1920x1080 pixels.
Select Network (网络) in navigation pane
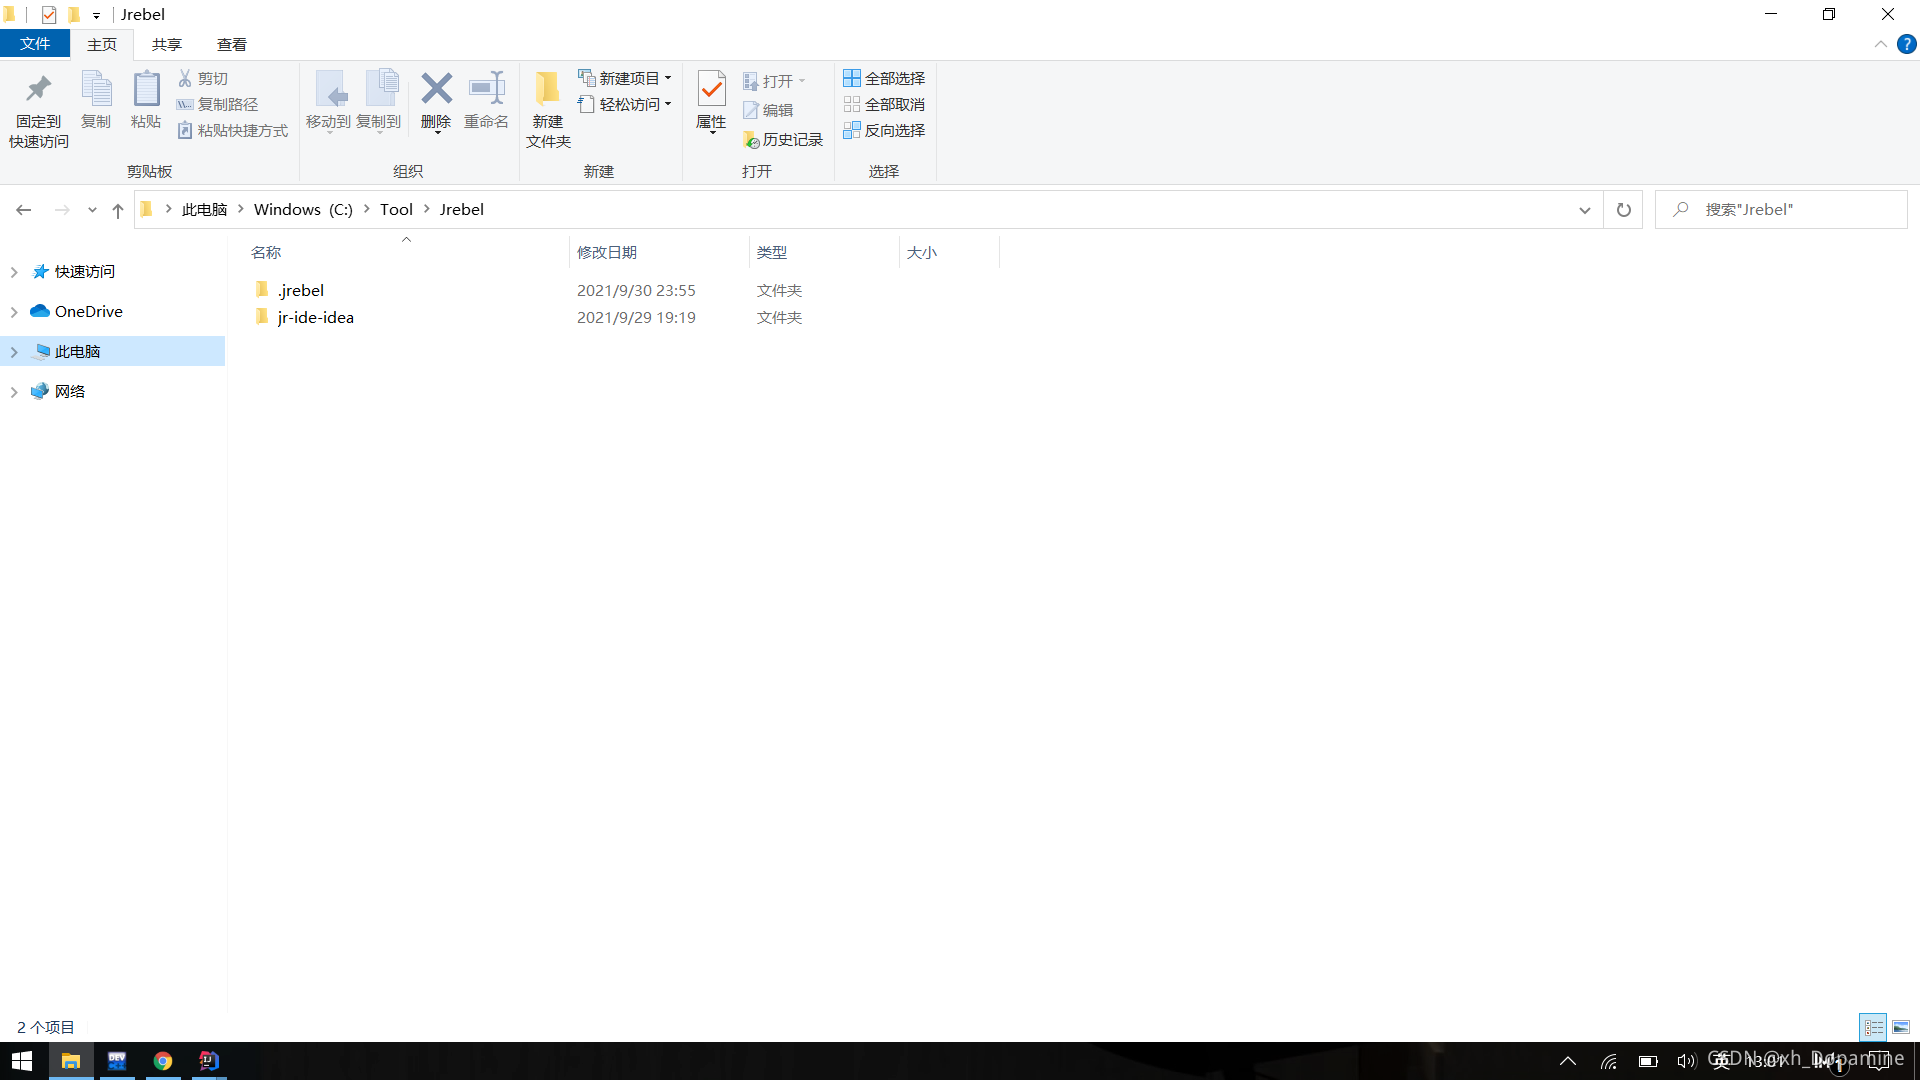[x=70, y=392]
